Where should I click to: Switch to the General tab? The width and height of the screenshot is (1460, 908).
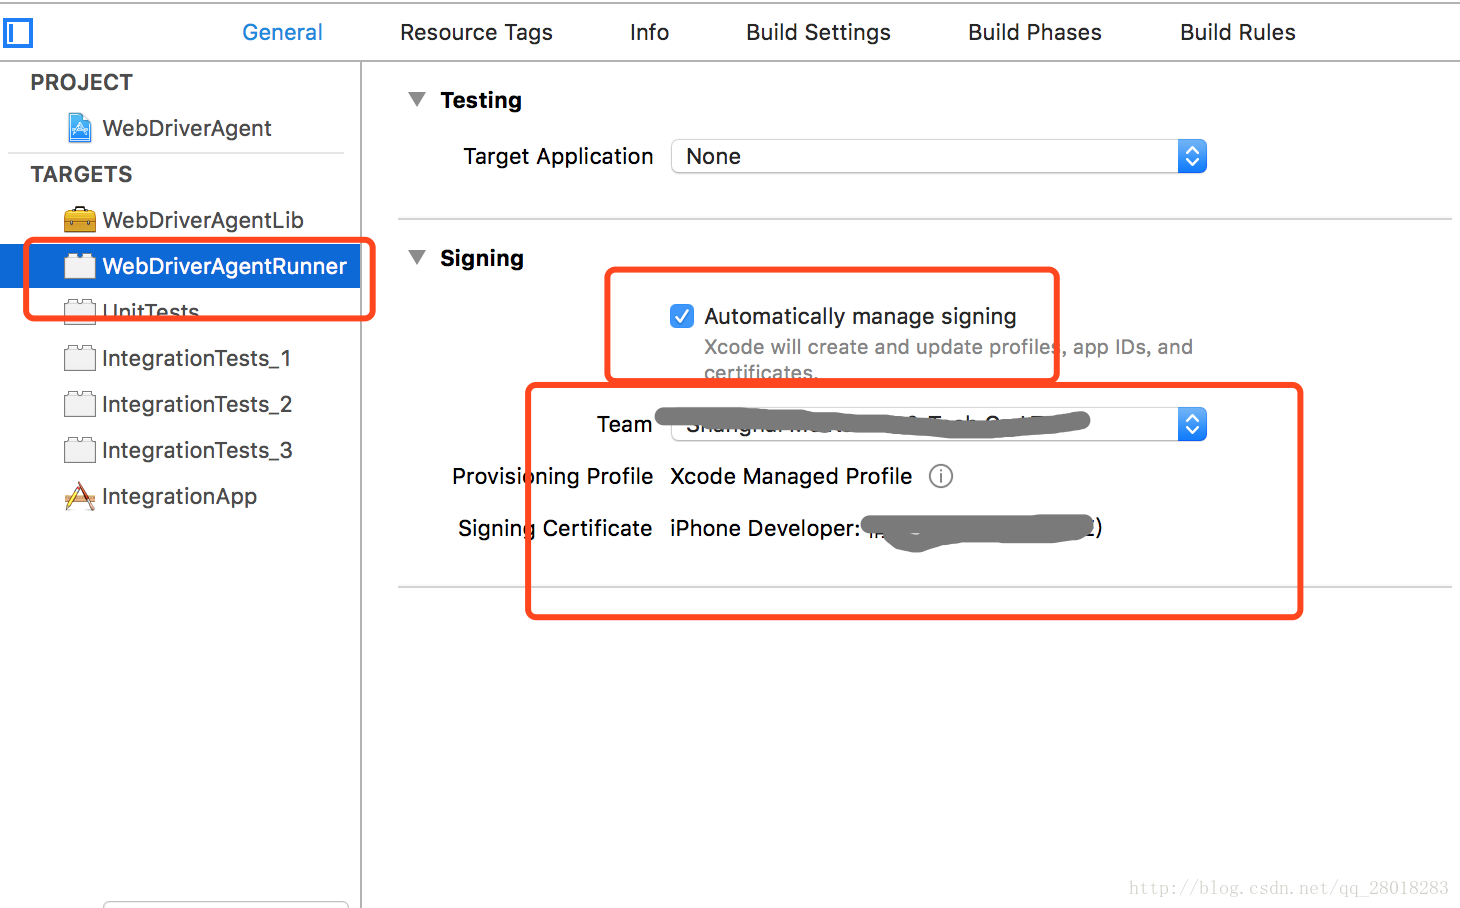(x=283, y=32)
